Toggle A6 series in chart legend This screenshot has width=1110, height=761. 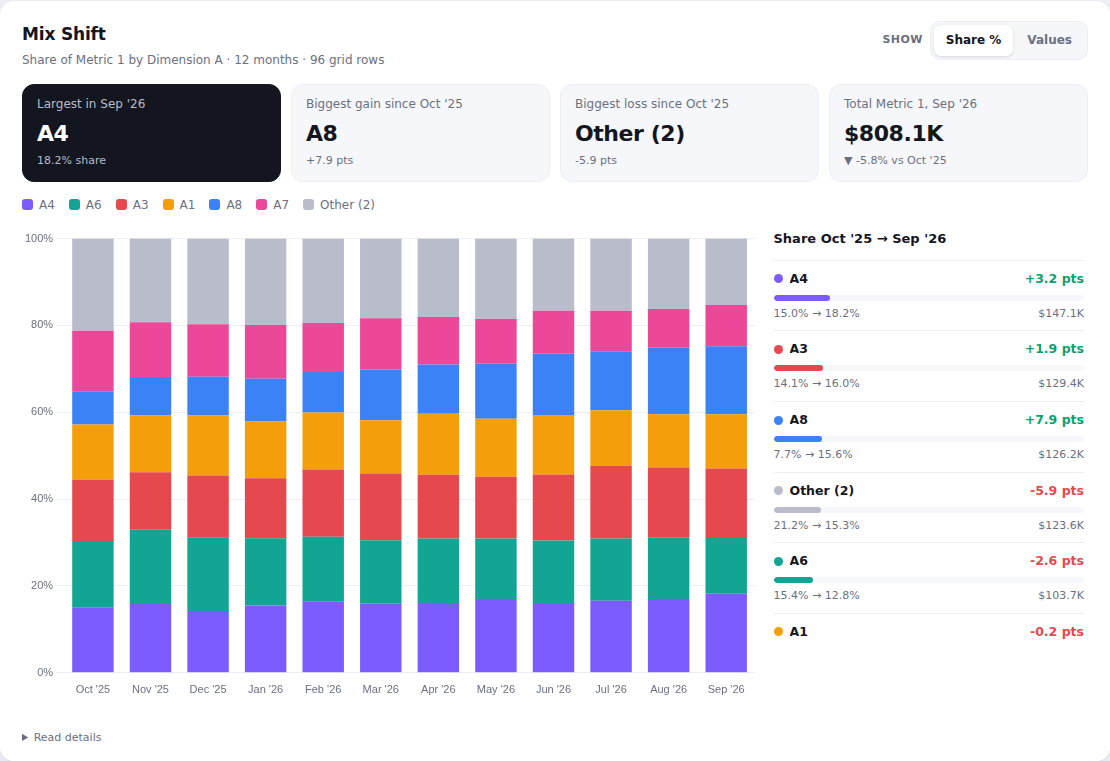coord(85,205)
